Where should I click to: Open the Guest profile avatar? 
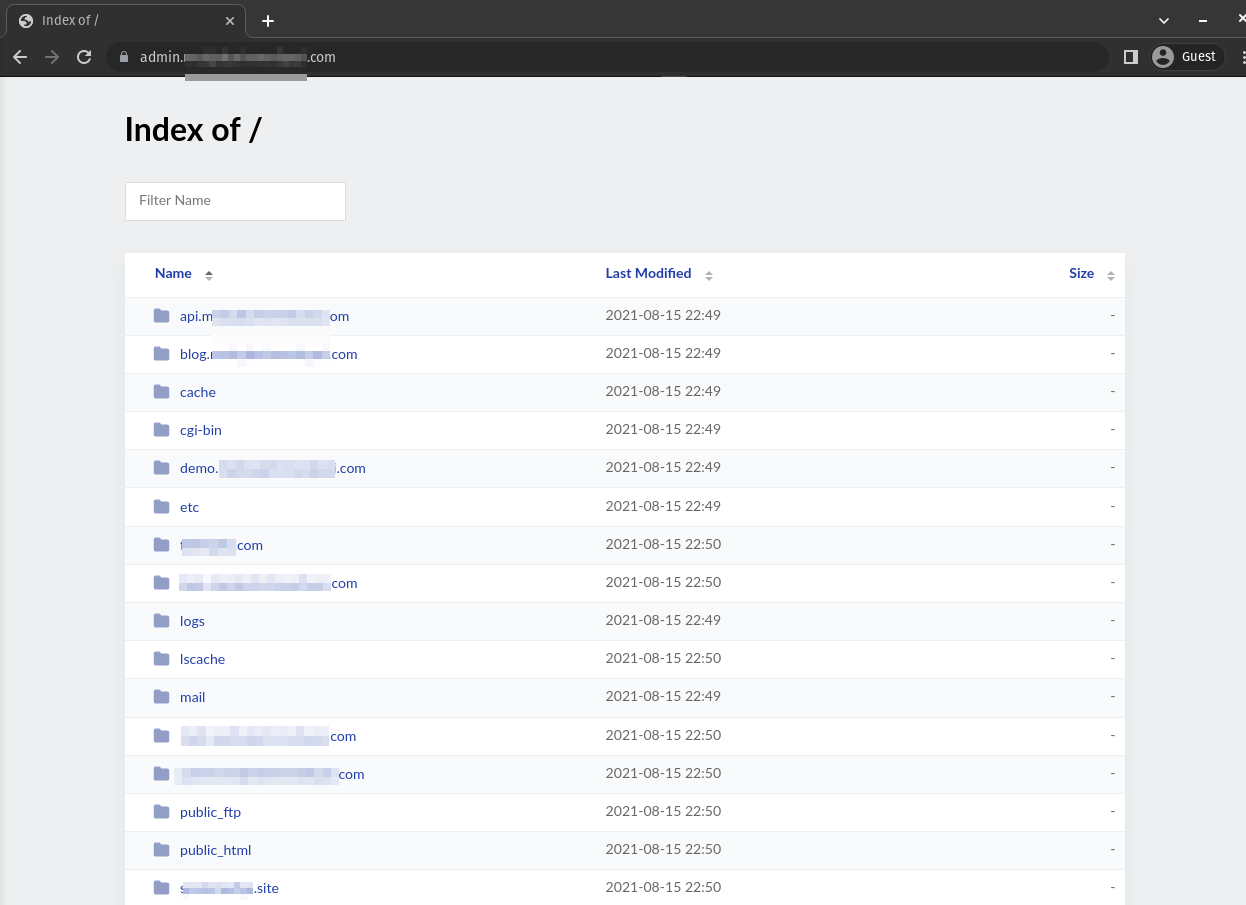(1162, 57)
